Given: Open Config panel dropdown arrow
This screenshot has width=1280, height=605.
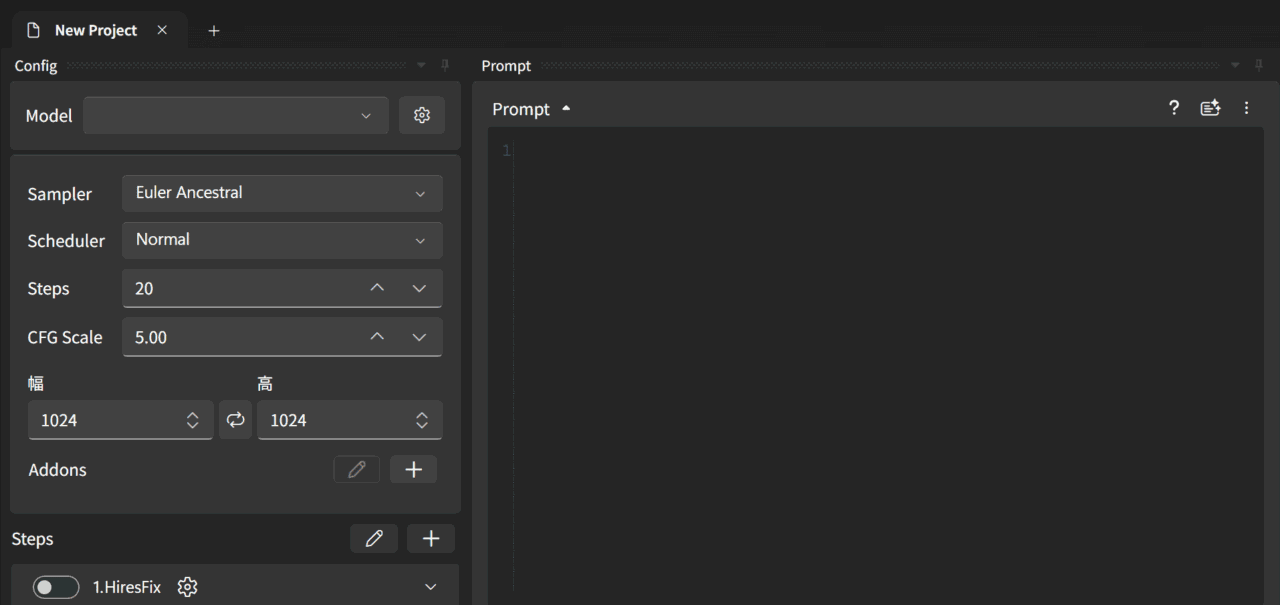Looking at the screenshot, I should tap(421, 65).
